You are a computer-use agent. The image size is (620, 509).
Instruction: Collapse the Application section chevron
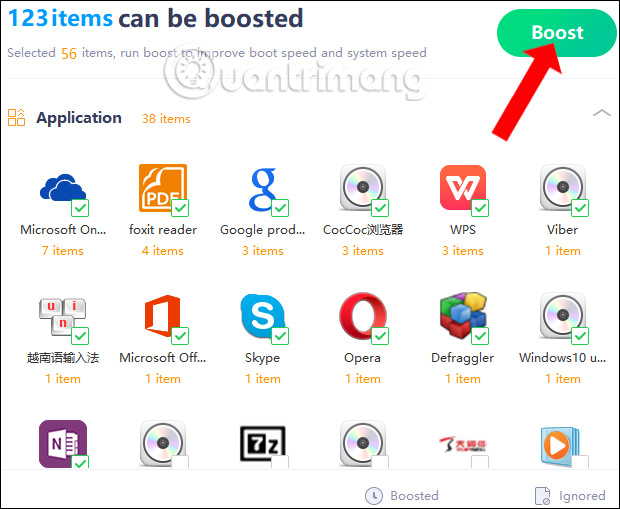click(602, 114)
